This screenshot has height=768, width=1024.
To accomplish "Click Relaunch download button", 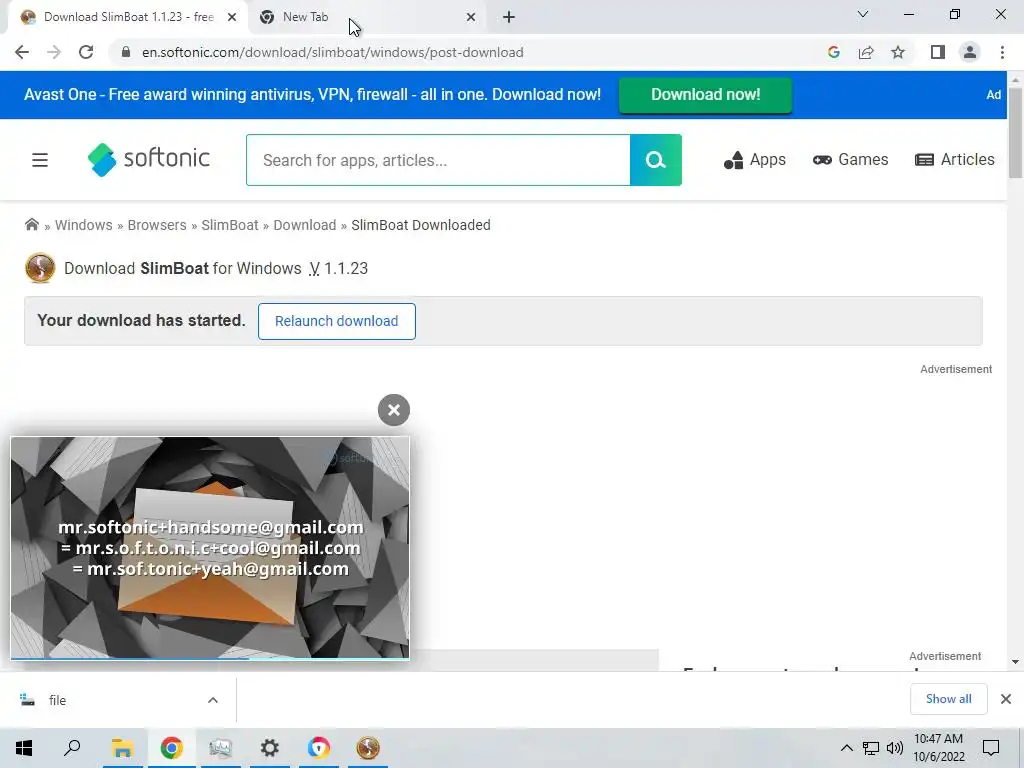I will (336, 321).
